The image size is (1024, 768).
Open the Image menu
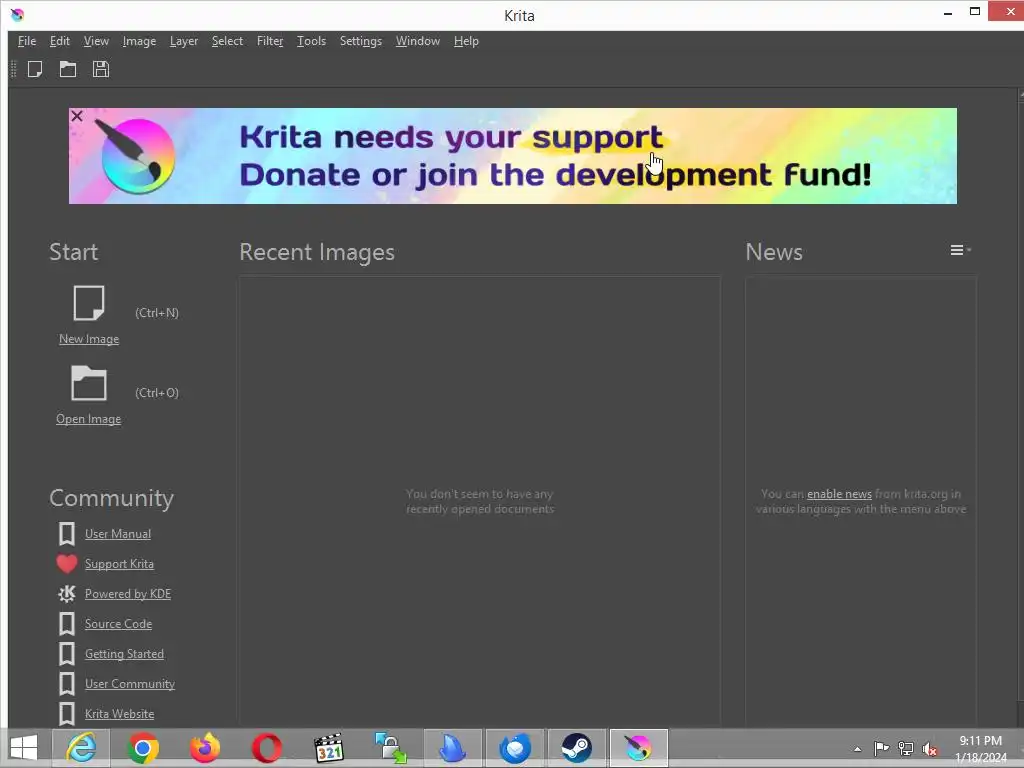pos(139,41)
